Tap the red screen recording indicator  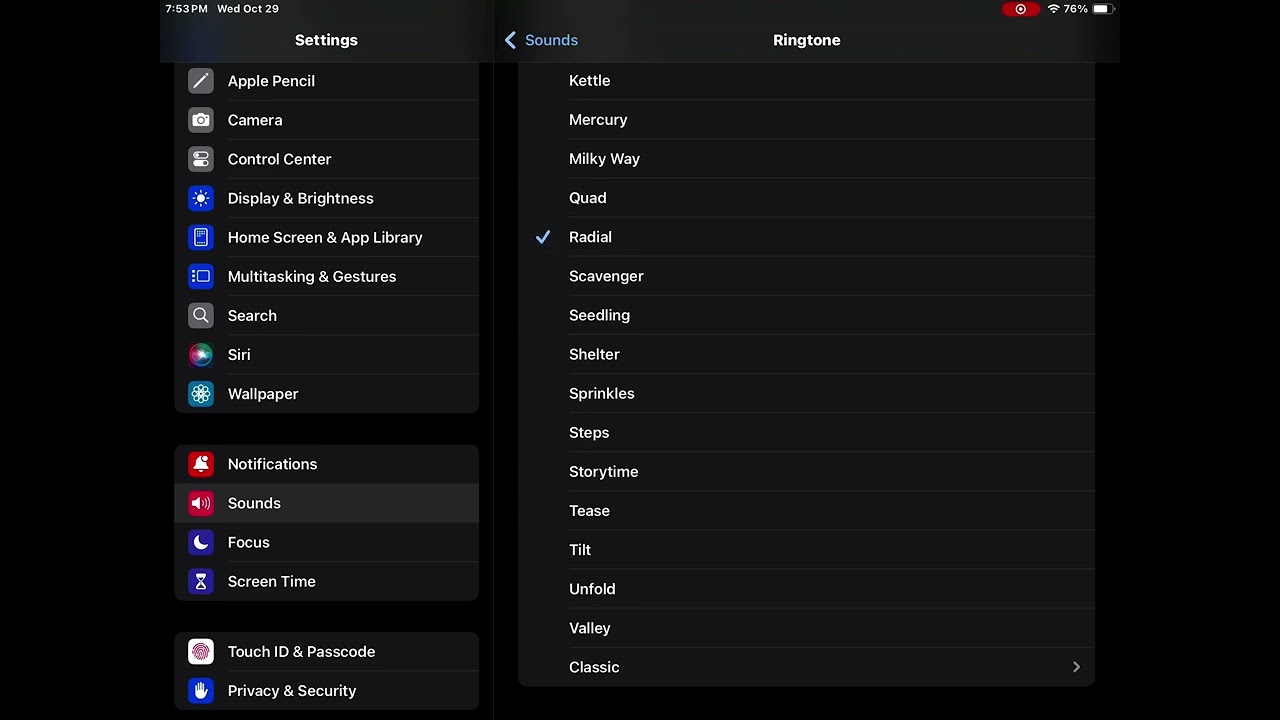pyautogui.click(x=1021, y=9)
